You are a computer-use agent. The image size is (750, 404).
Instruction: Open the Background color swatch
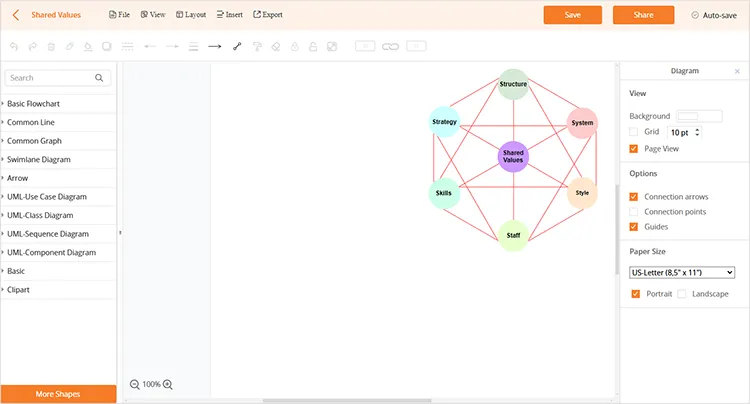[699, 116]
